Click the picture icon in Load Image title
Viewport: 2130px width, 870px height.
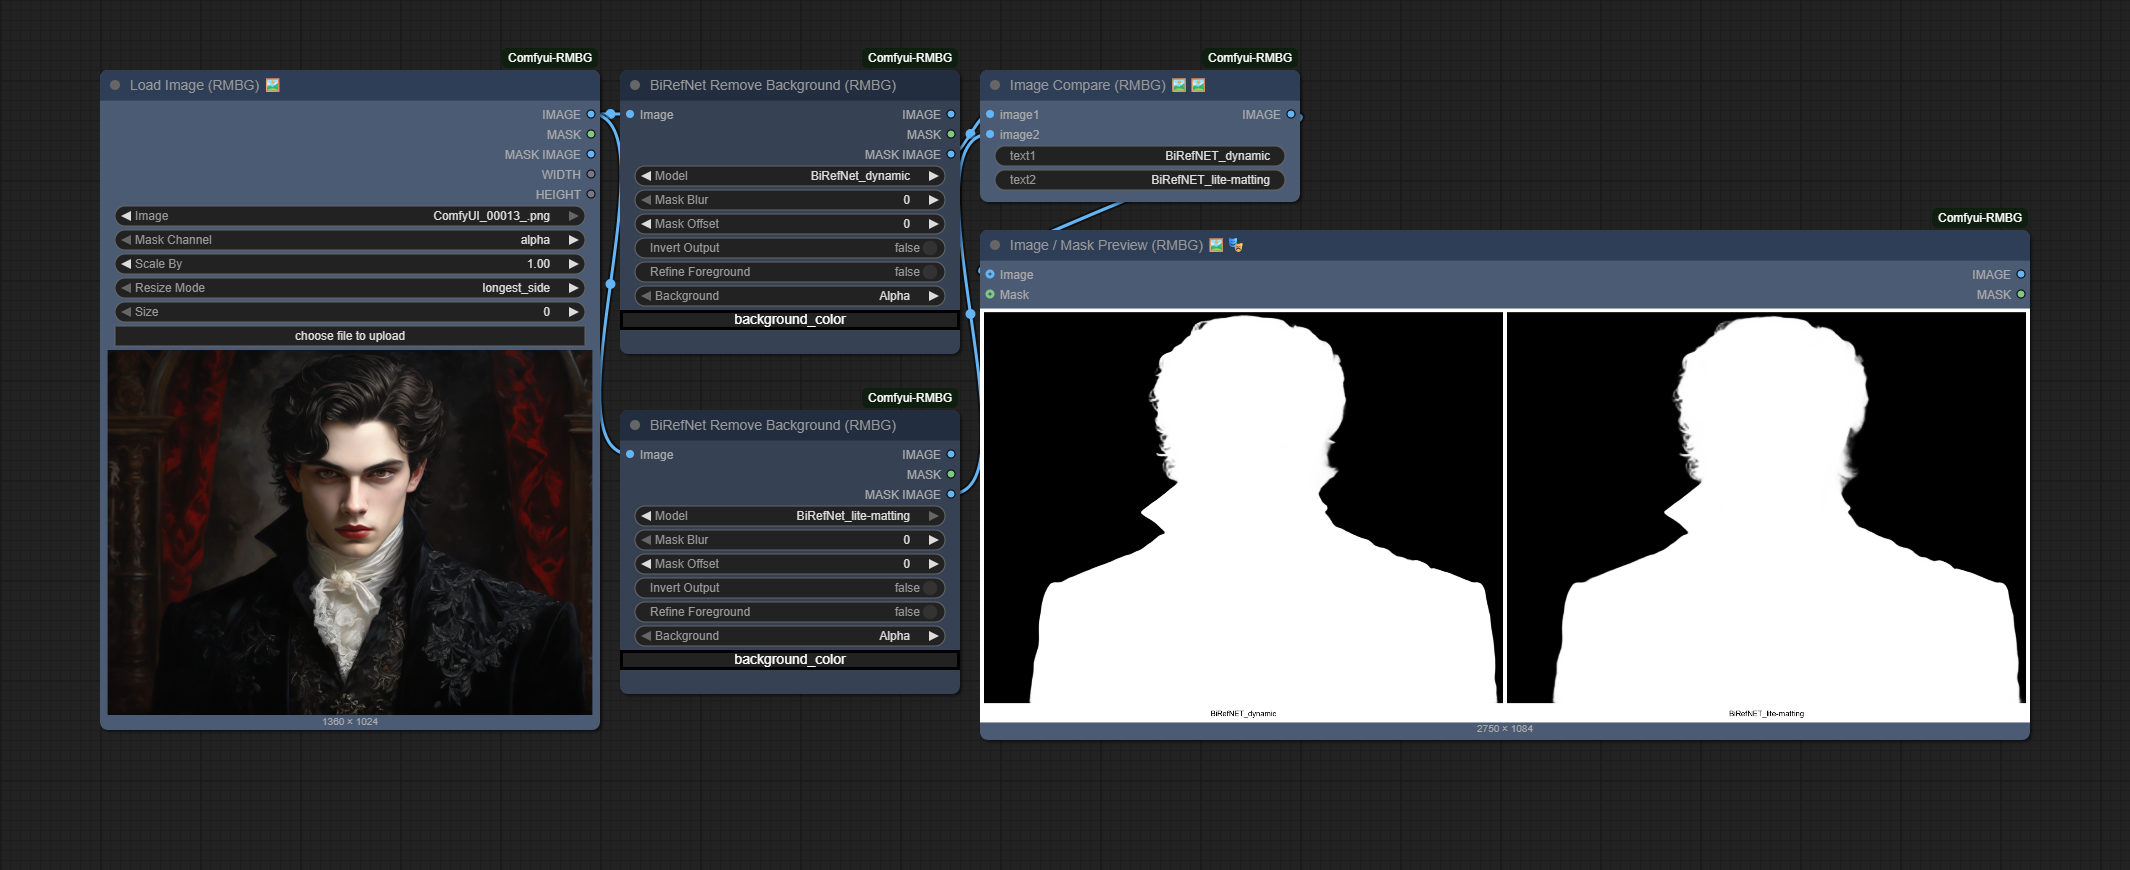[273, 85]
